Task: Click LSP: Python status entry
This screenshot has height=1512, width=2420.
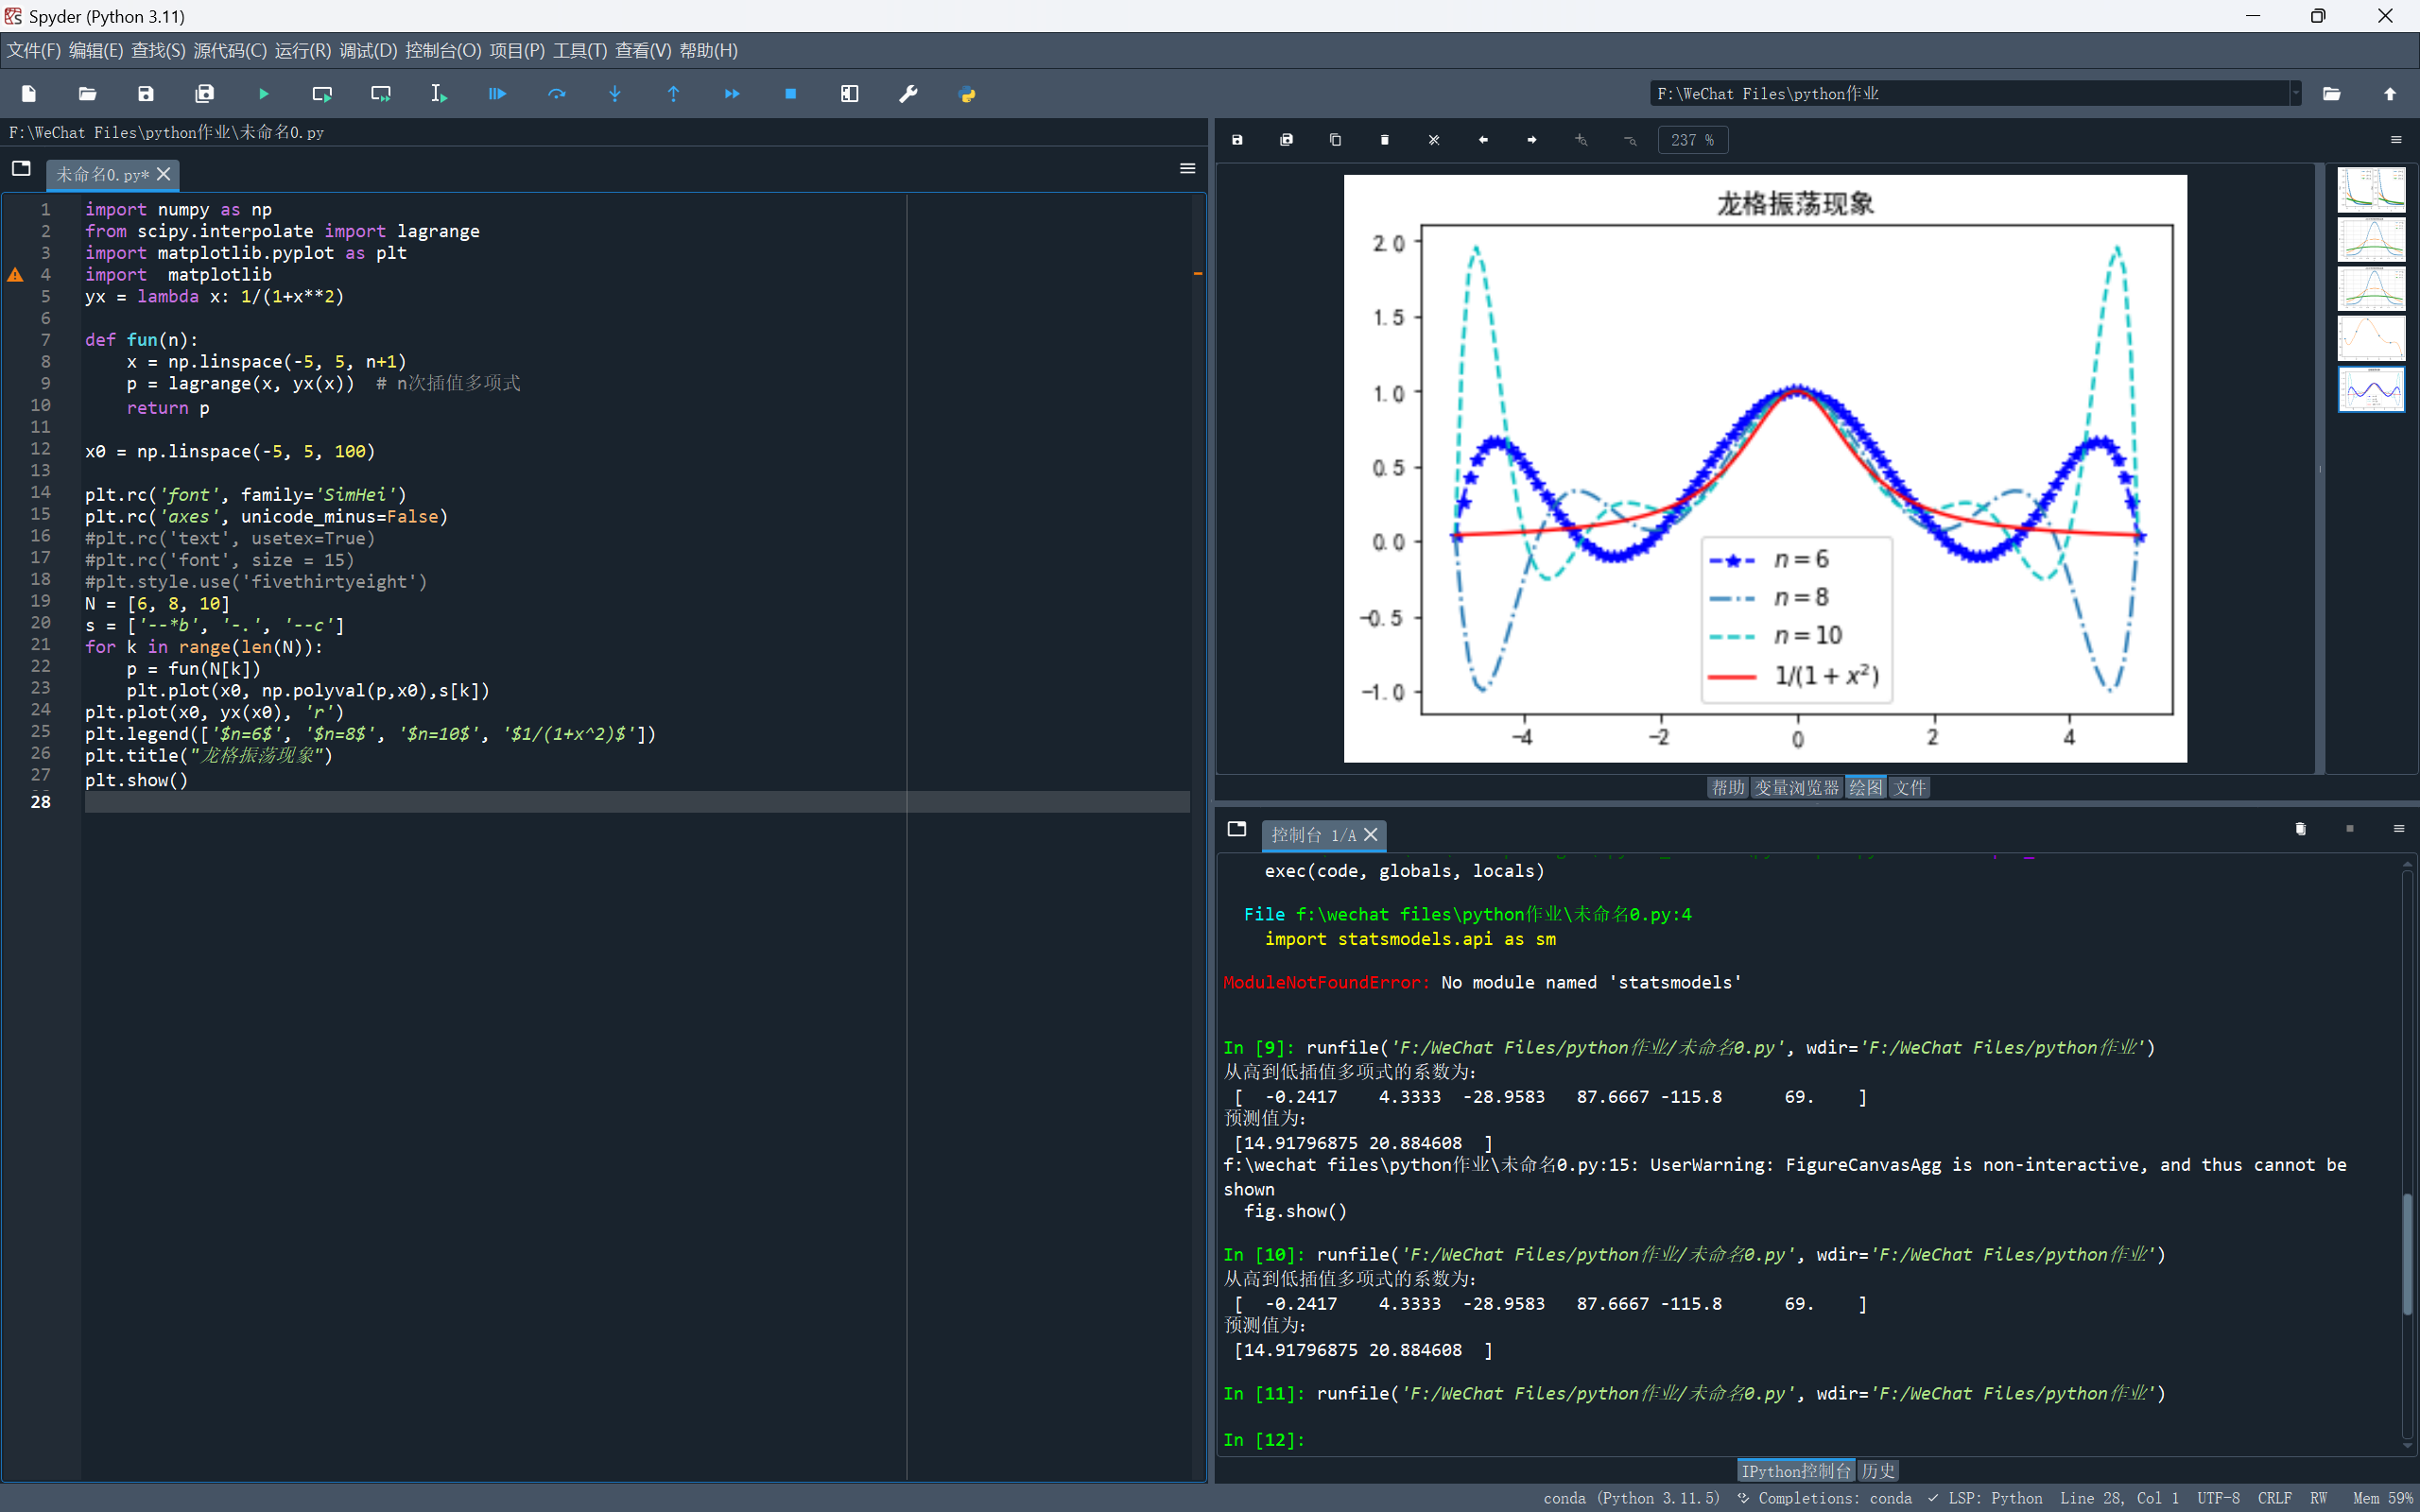Action: tap(1985, 1498)
